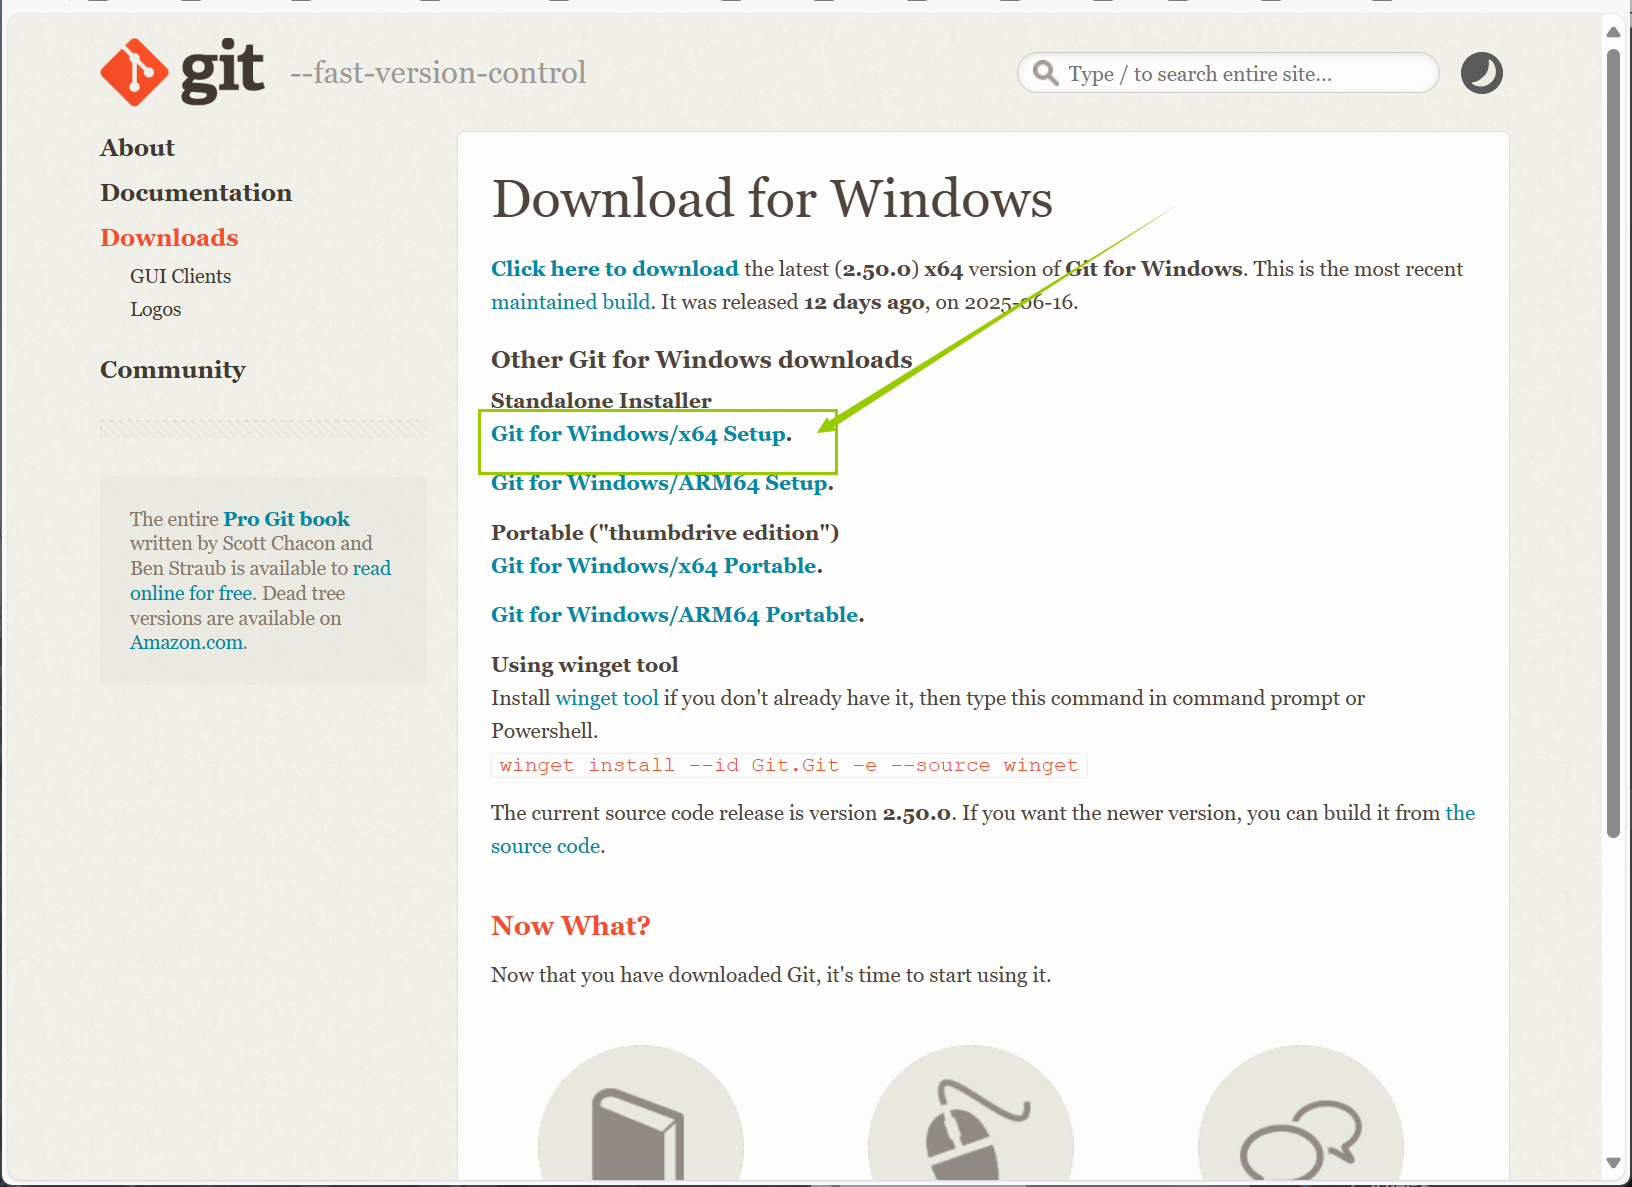Screen dimensions: 1632x1187
Task: Click the mouse icon circle
Action: (971, 1115)
